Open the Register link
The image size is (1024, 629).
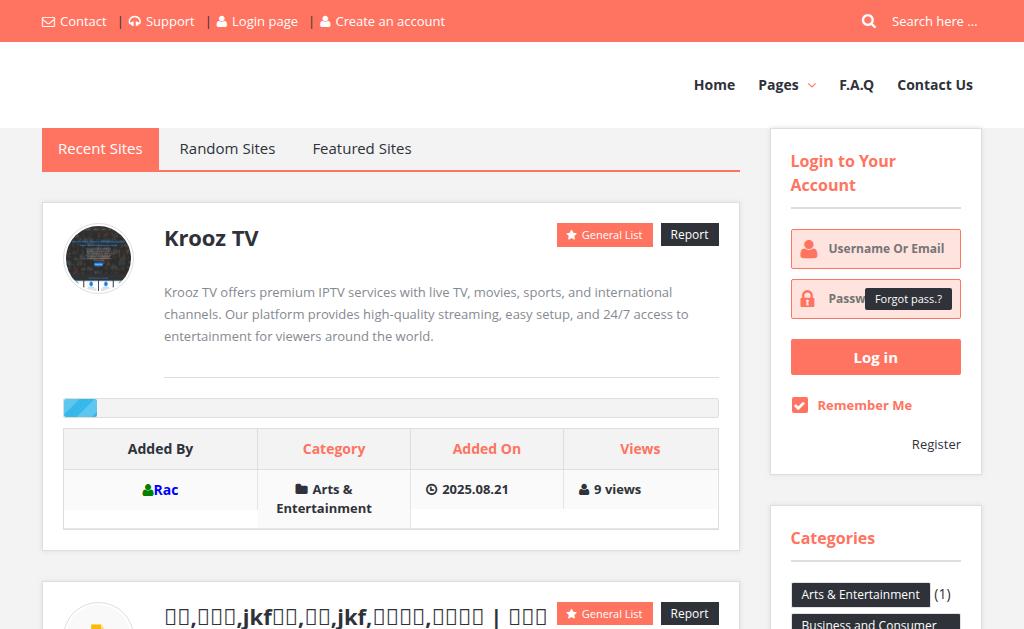(936, 444)
